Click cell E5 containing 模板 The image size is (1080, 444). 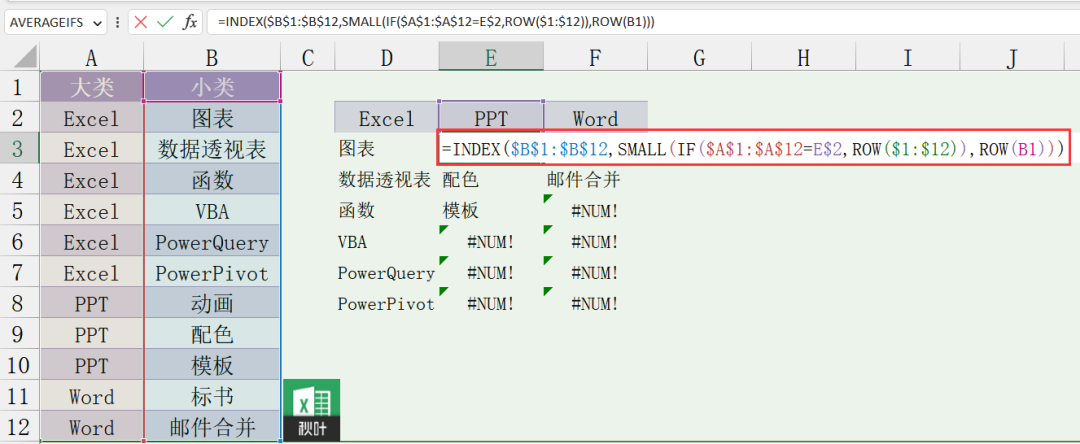click(x=491, y=211)
